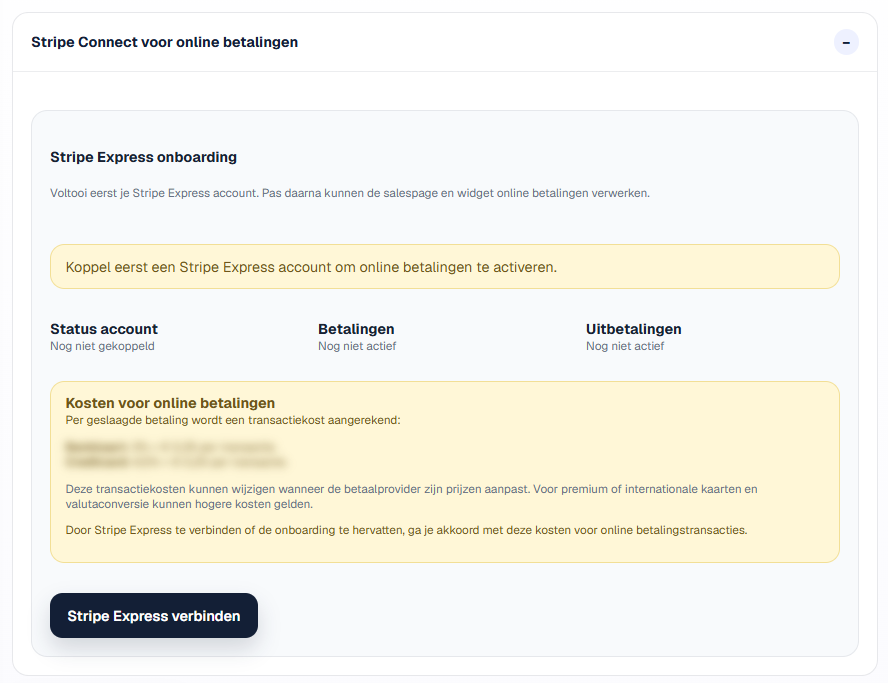The width and height of the screenshot is (888, 683).
Task: Click the 'Status account' label
Action: pyautogui.click(x=104, y=329)
